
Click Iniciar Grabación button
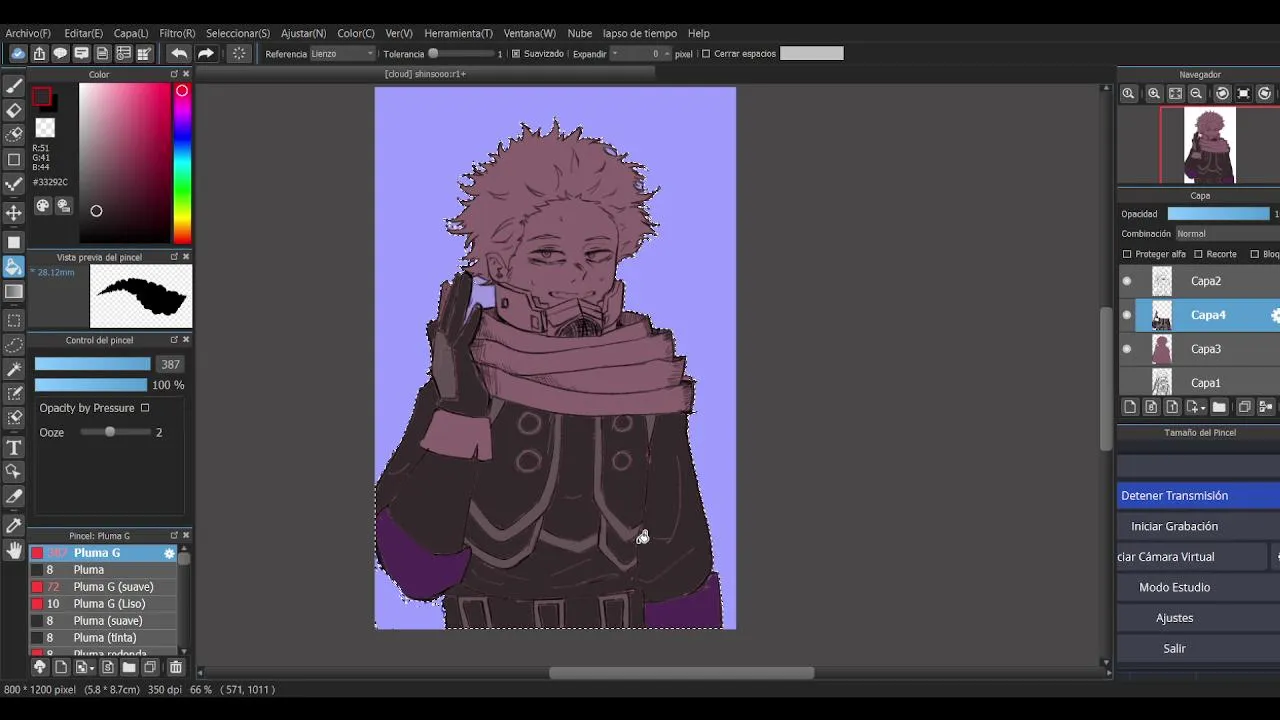(1198, 526)
